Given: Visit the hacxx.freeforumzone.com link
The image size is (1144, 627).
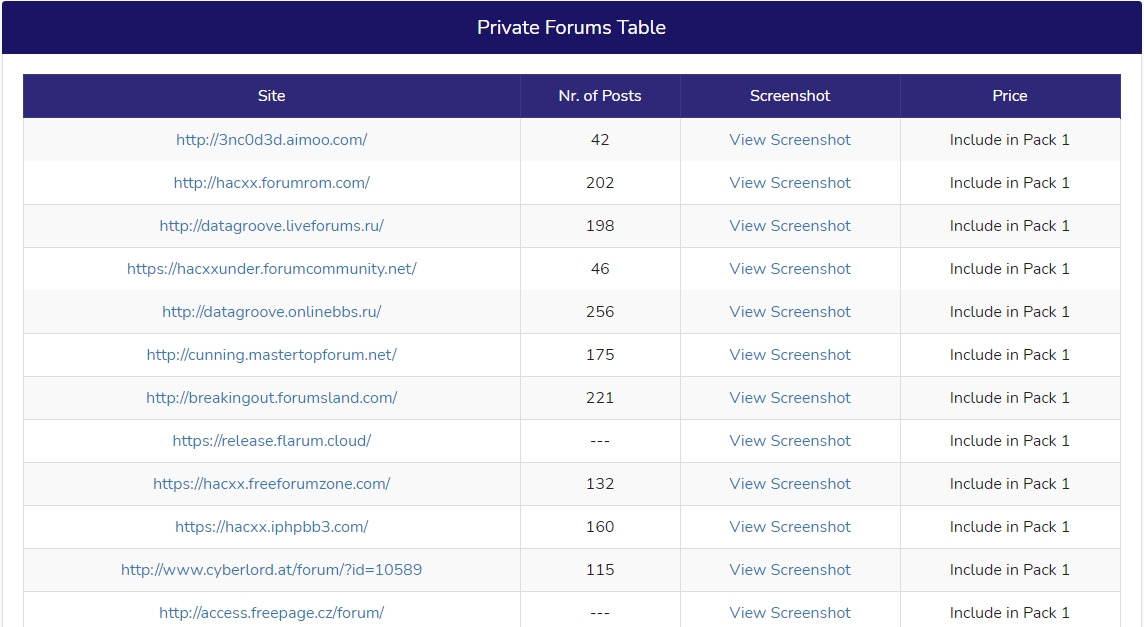Looking at the screenshot, I should point(271,484).
